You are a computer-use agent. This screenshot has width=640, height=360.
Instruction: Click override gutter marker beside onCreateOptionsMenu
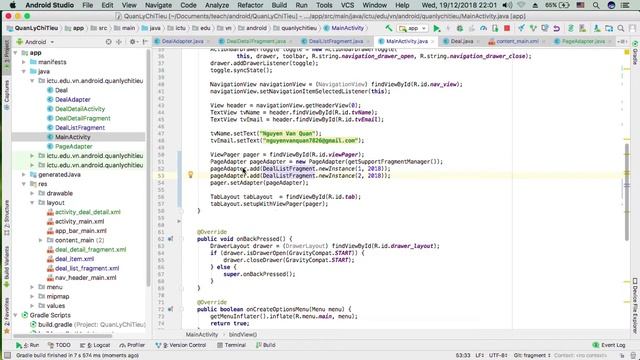pos(170,309)
